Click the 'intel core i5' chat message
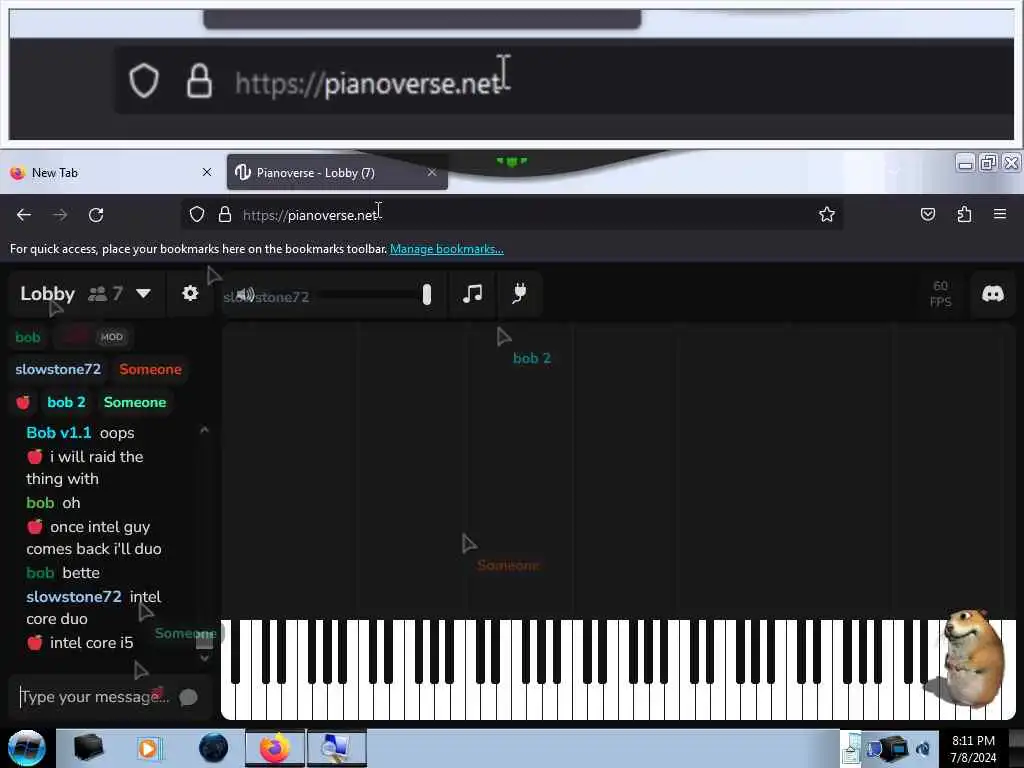This screenshot has width=1024, height=768. click(x=91, y=643)
